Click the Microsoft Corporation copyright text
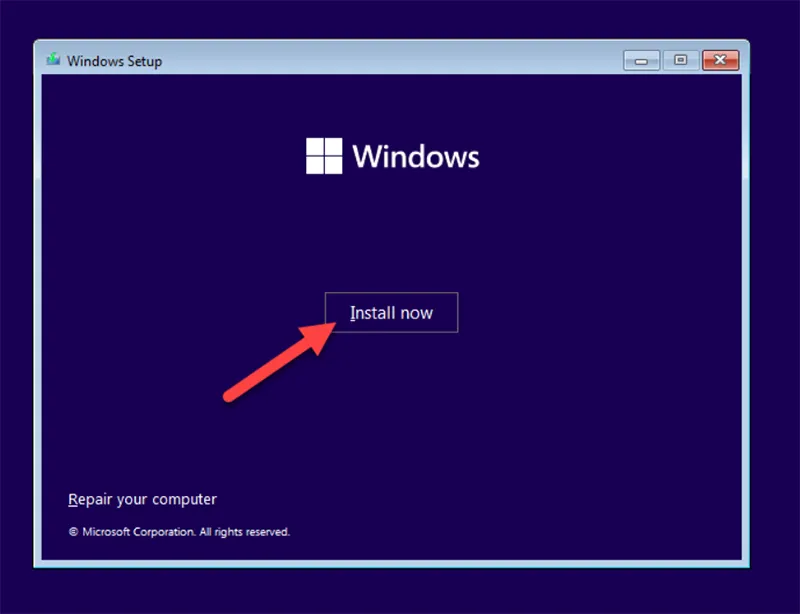Viewport: 800px width, 614px height. point(138,532)
